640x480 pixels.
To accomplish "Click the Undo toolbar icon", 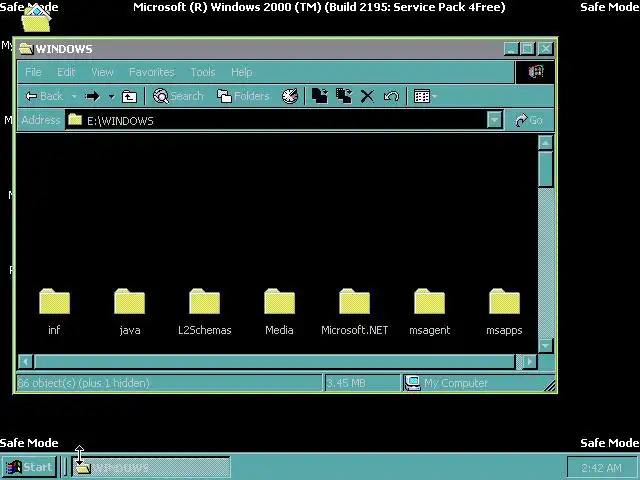I will [391, 96].
